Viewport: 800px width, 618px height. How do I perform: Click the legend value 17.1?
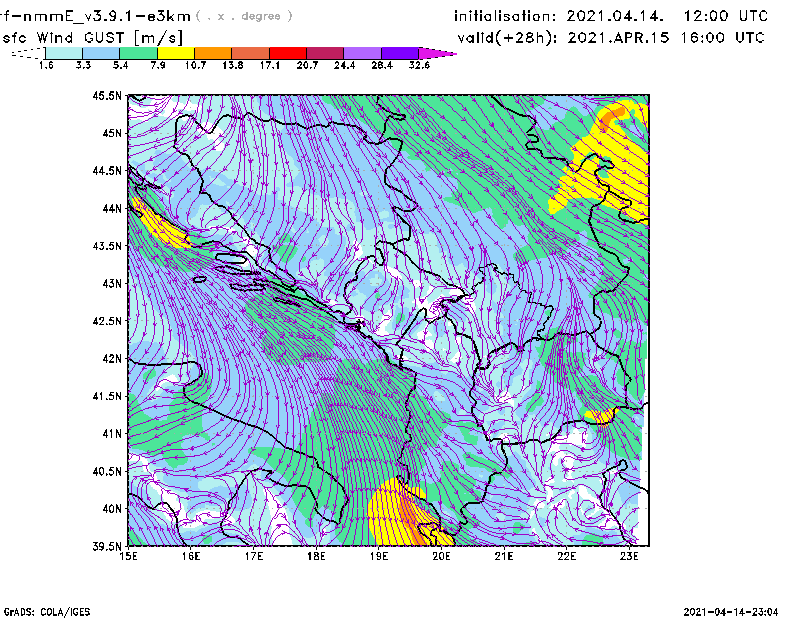(270, 65)
